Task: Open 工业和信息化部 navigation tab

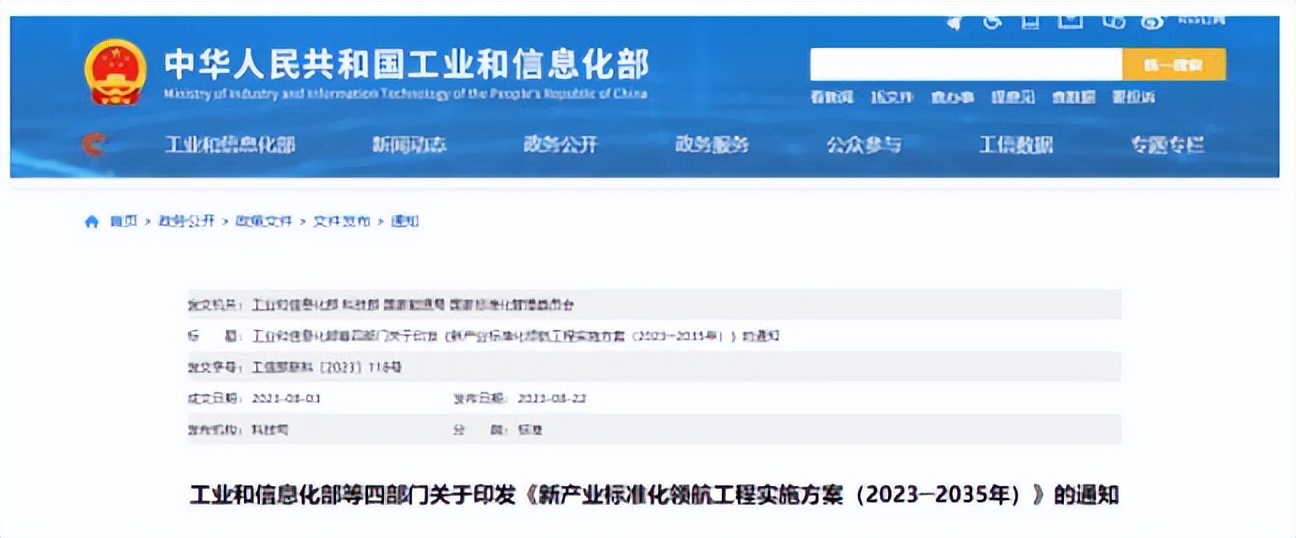Action: tap(230, 145)
